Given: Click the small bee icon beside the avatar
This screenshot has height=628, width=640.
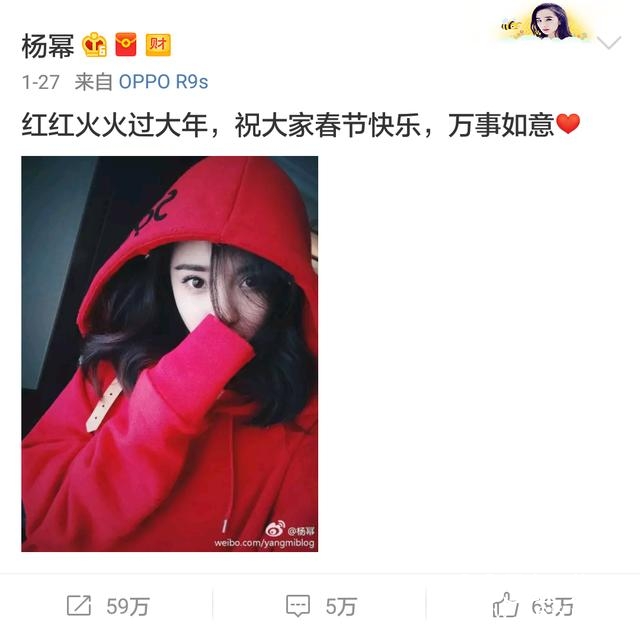Looking at the screenshot, I should (510, 25).
